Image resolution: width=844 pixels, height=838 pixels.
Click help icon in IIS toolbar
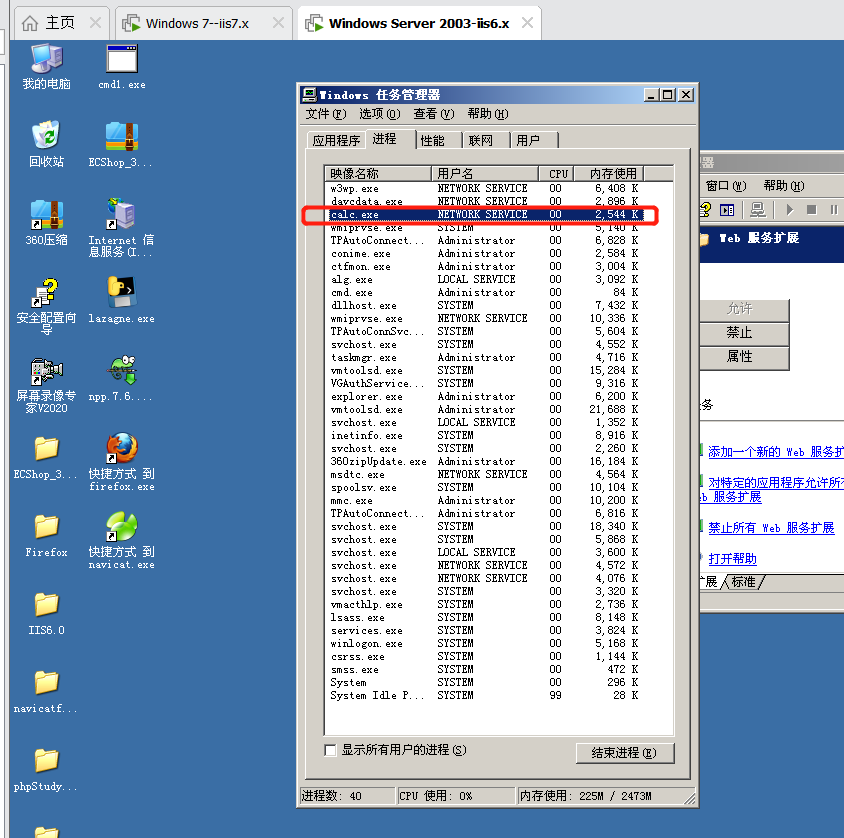tap(705, 209)
